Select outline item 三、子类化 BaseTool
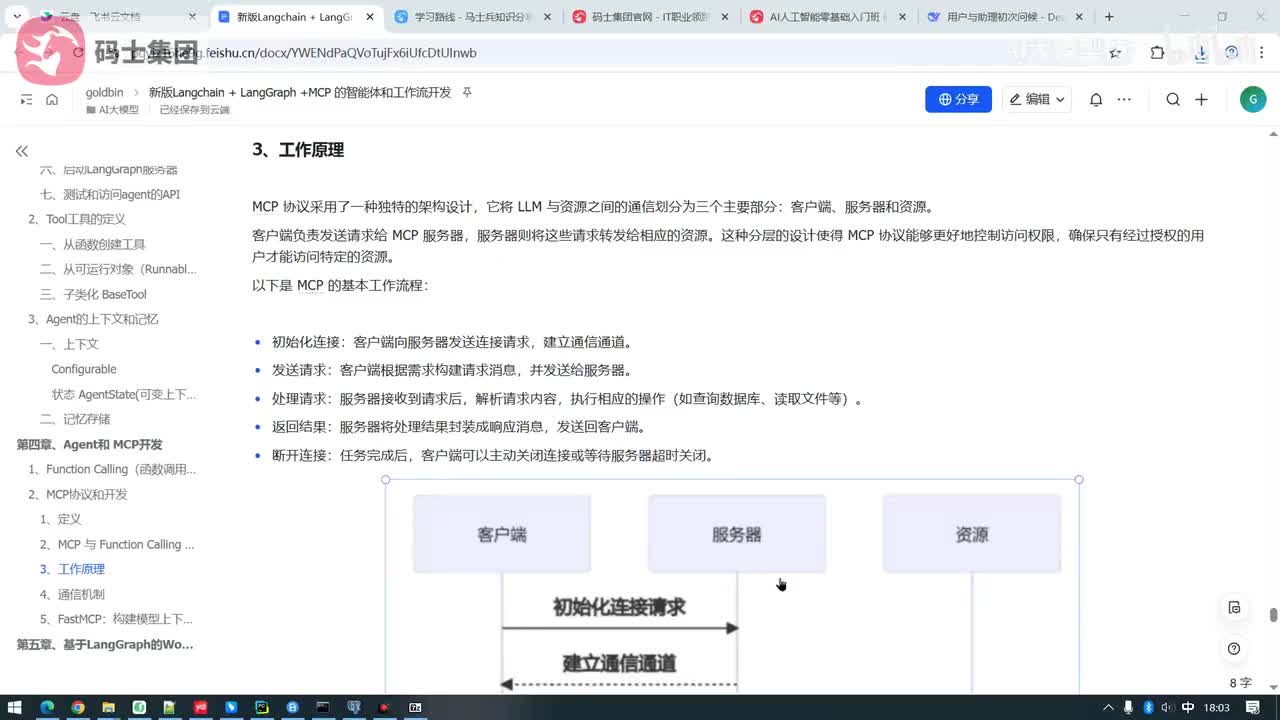 point(93,294)
